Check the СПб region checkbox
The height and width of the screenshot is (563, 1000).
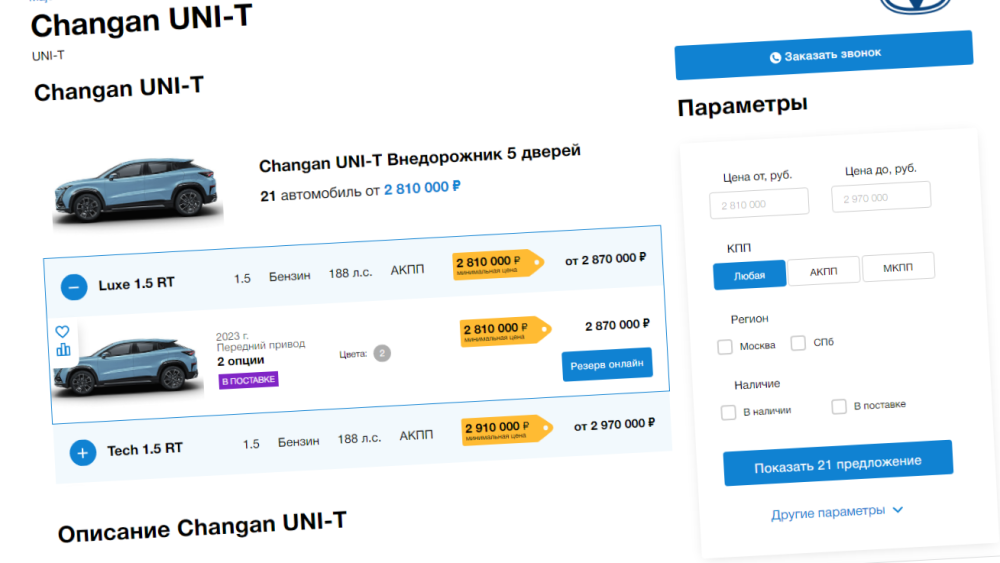(x=798, y=343)
